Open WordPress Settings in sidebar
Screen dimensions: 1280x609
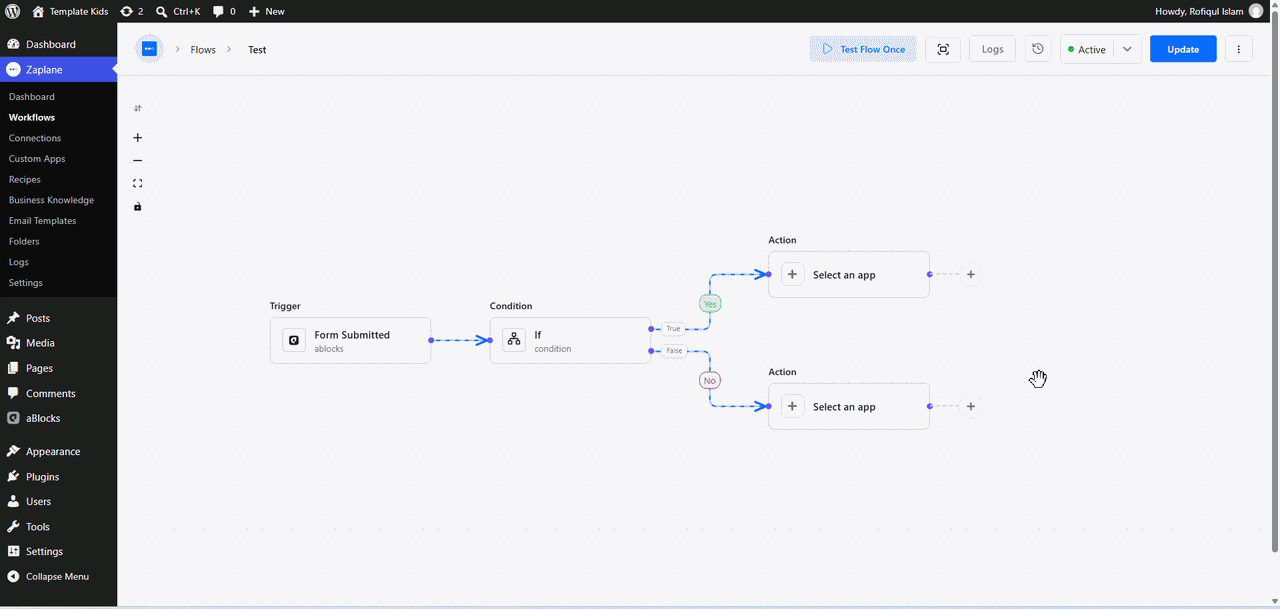58,552
